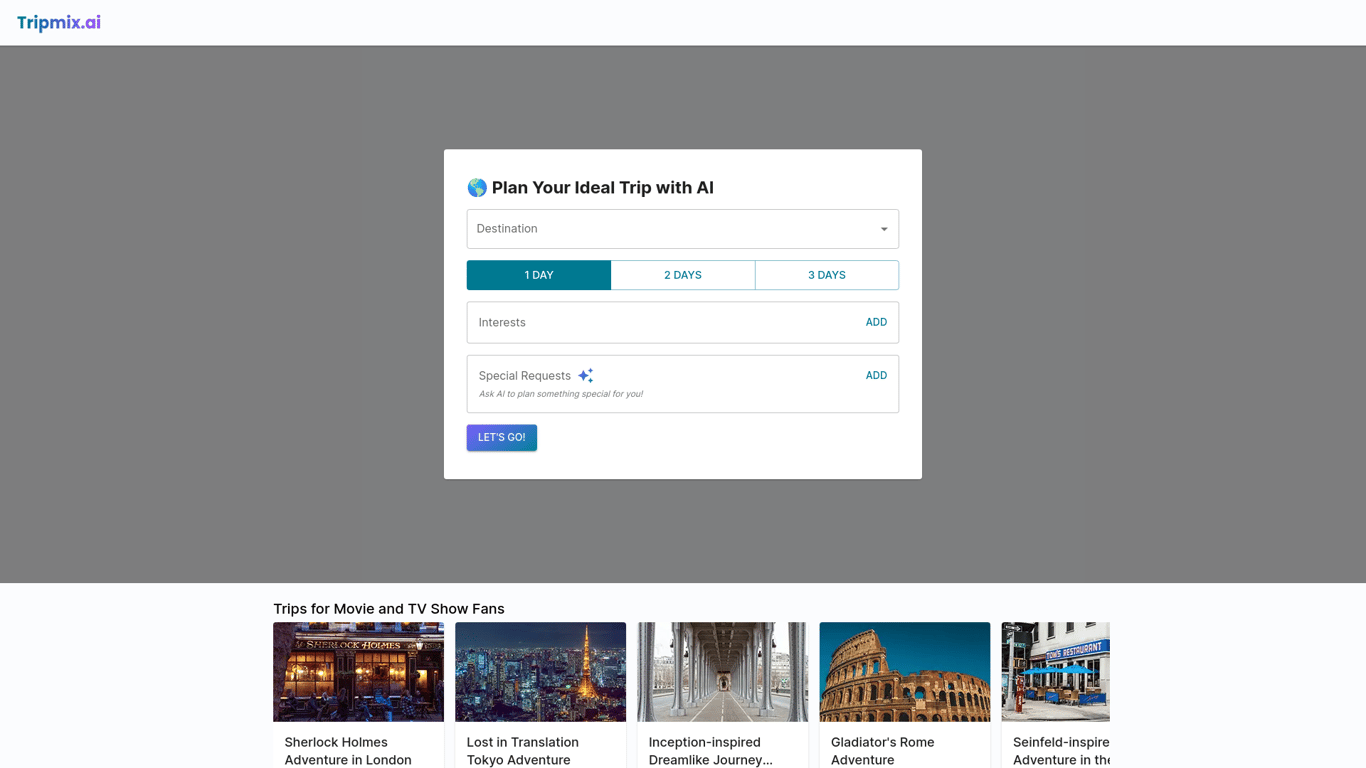Image resolution: width=1366 pixels, height=768 pixels.
Task: Open the Destination dropdown
Action: pyautogui.click(x=682, y=229)
